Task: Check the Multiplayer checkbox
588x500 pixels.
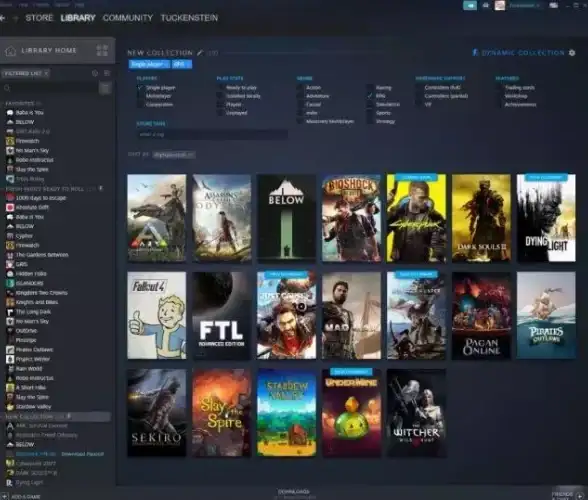Action: tap(140, 96)
